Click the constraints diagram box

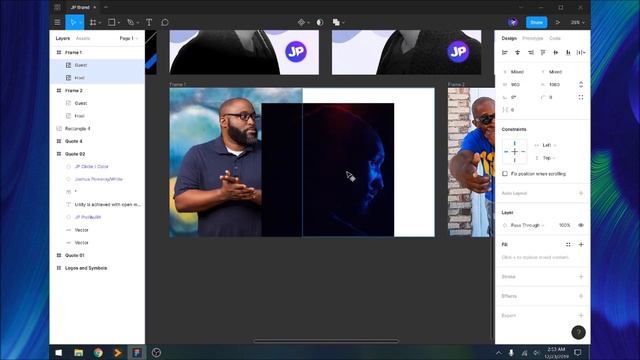click(x=514, y=151)
